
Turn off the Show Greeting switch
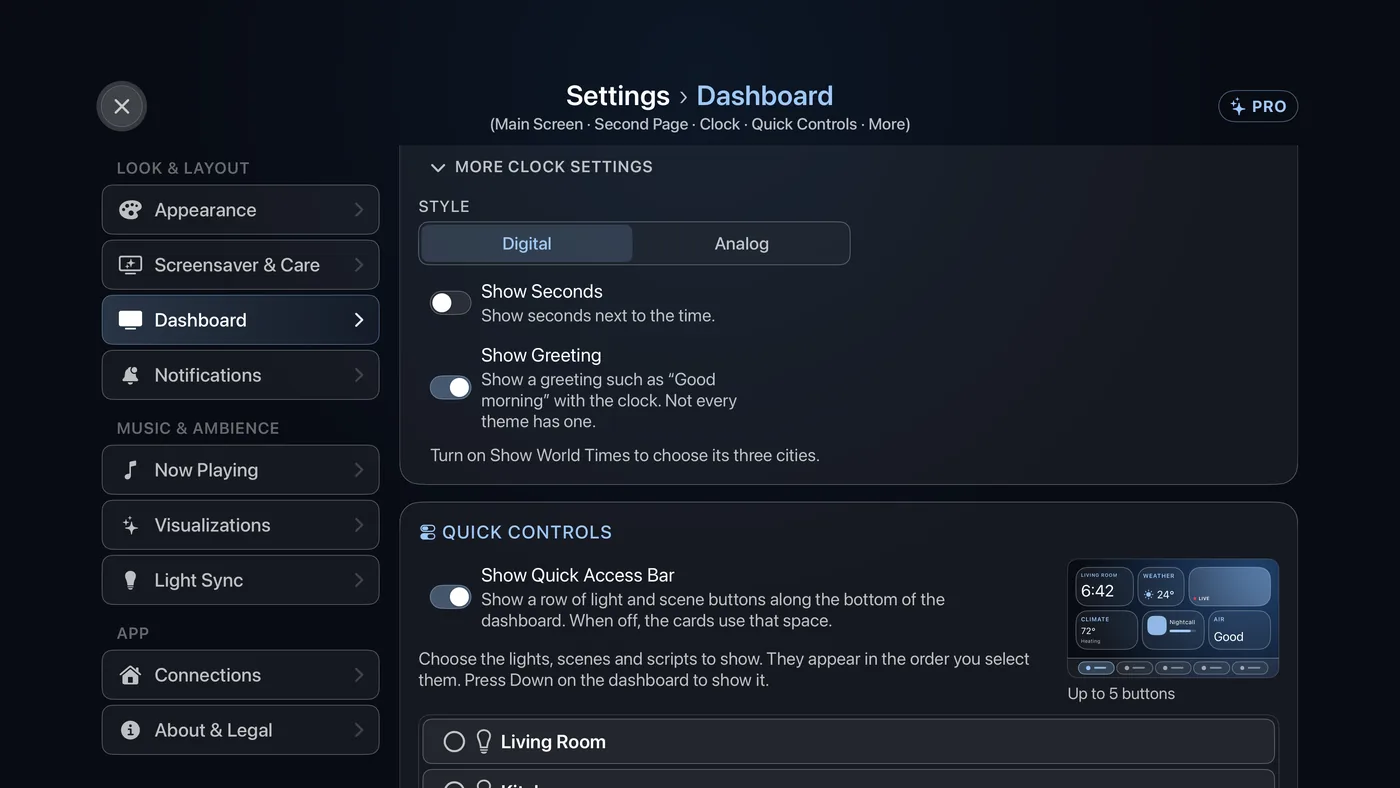(x=450, y=387)
